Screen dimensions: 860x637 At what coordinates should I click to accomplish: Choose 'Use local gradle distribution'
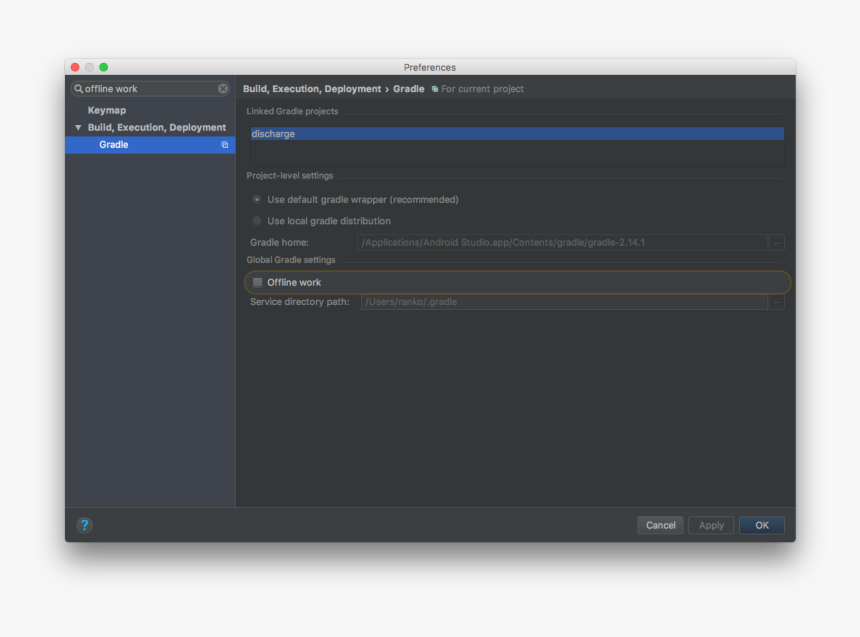257,221
